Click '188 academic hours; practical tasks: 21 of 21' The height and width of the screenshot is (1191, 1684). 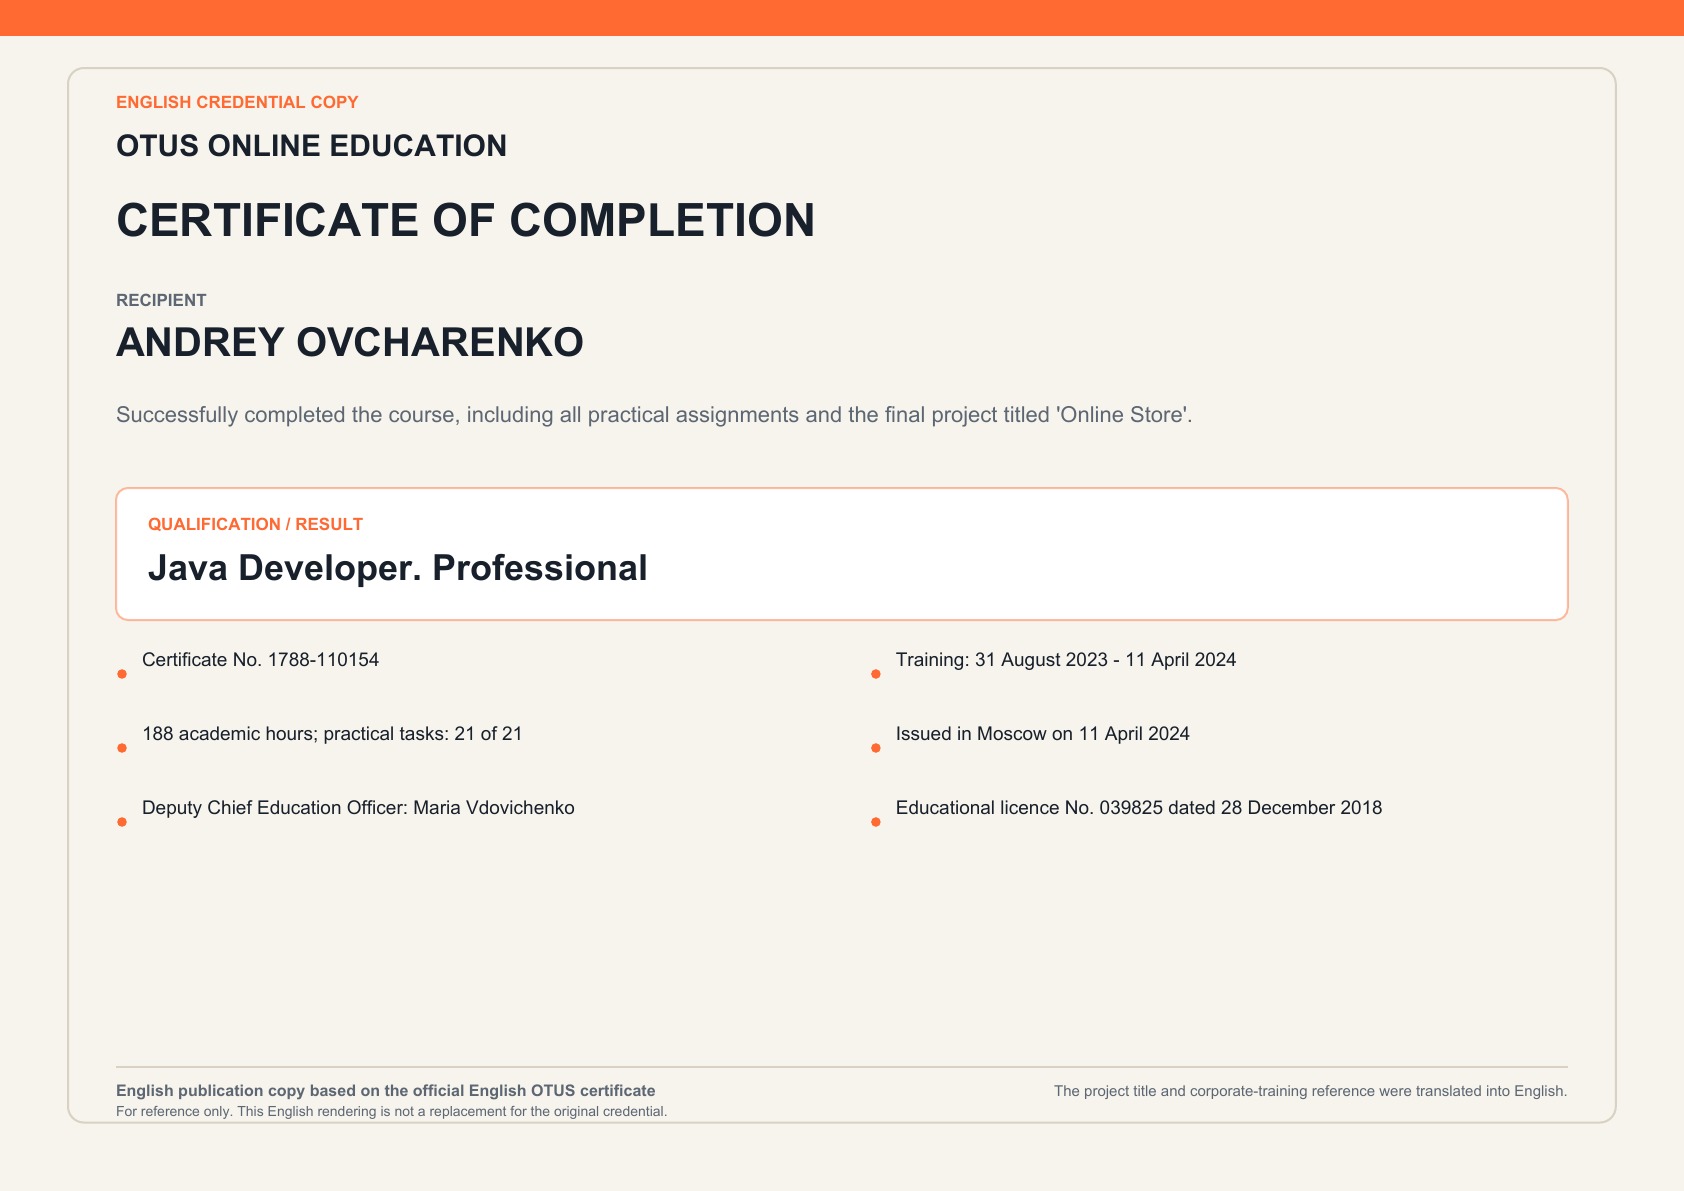(x=332, y=734)
